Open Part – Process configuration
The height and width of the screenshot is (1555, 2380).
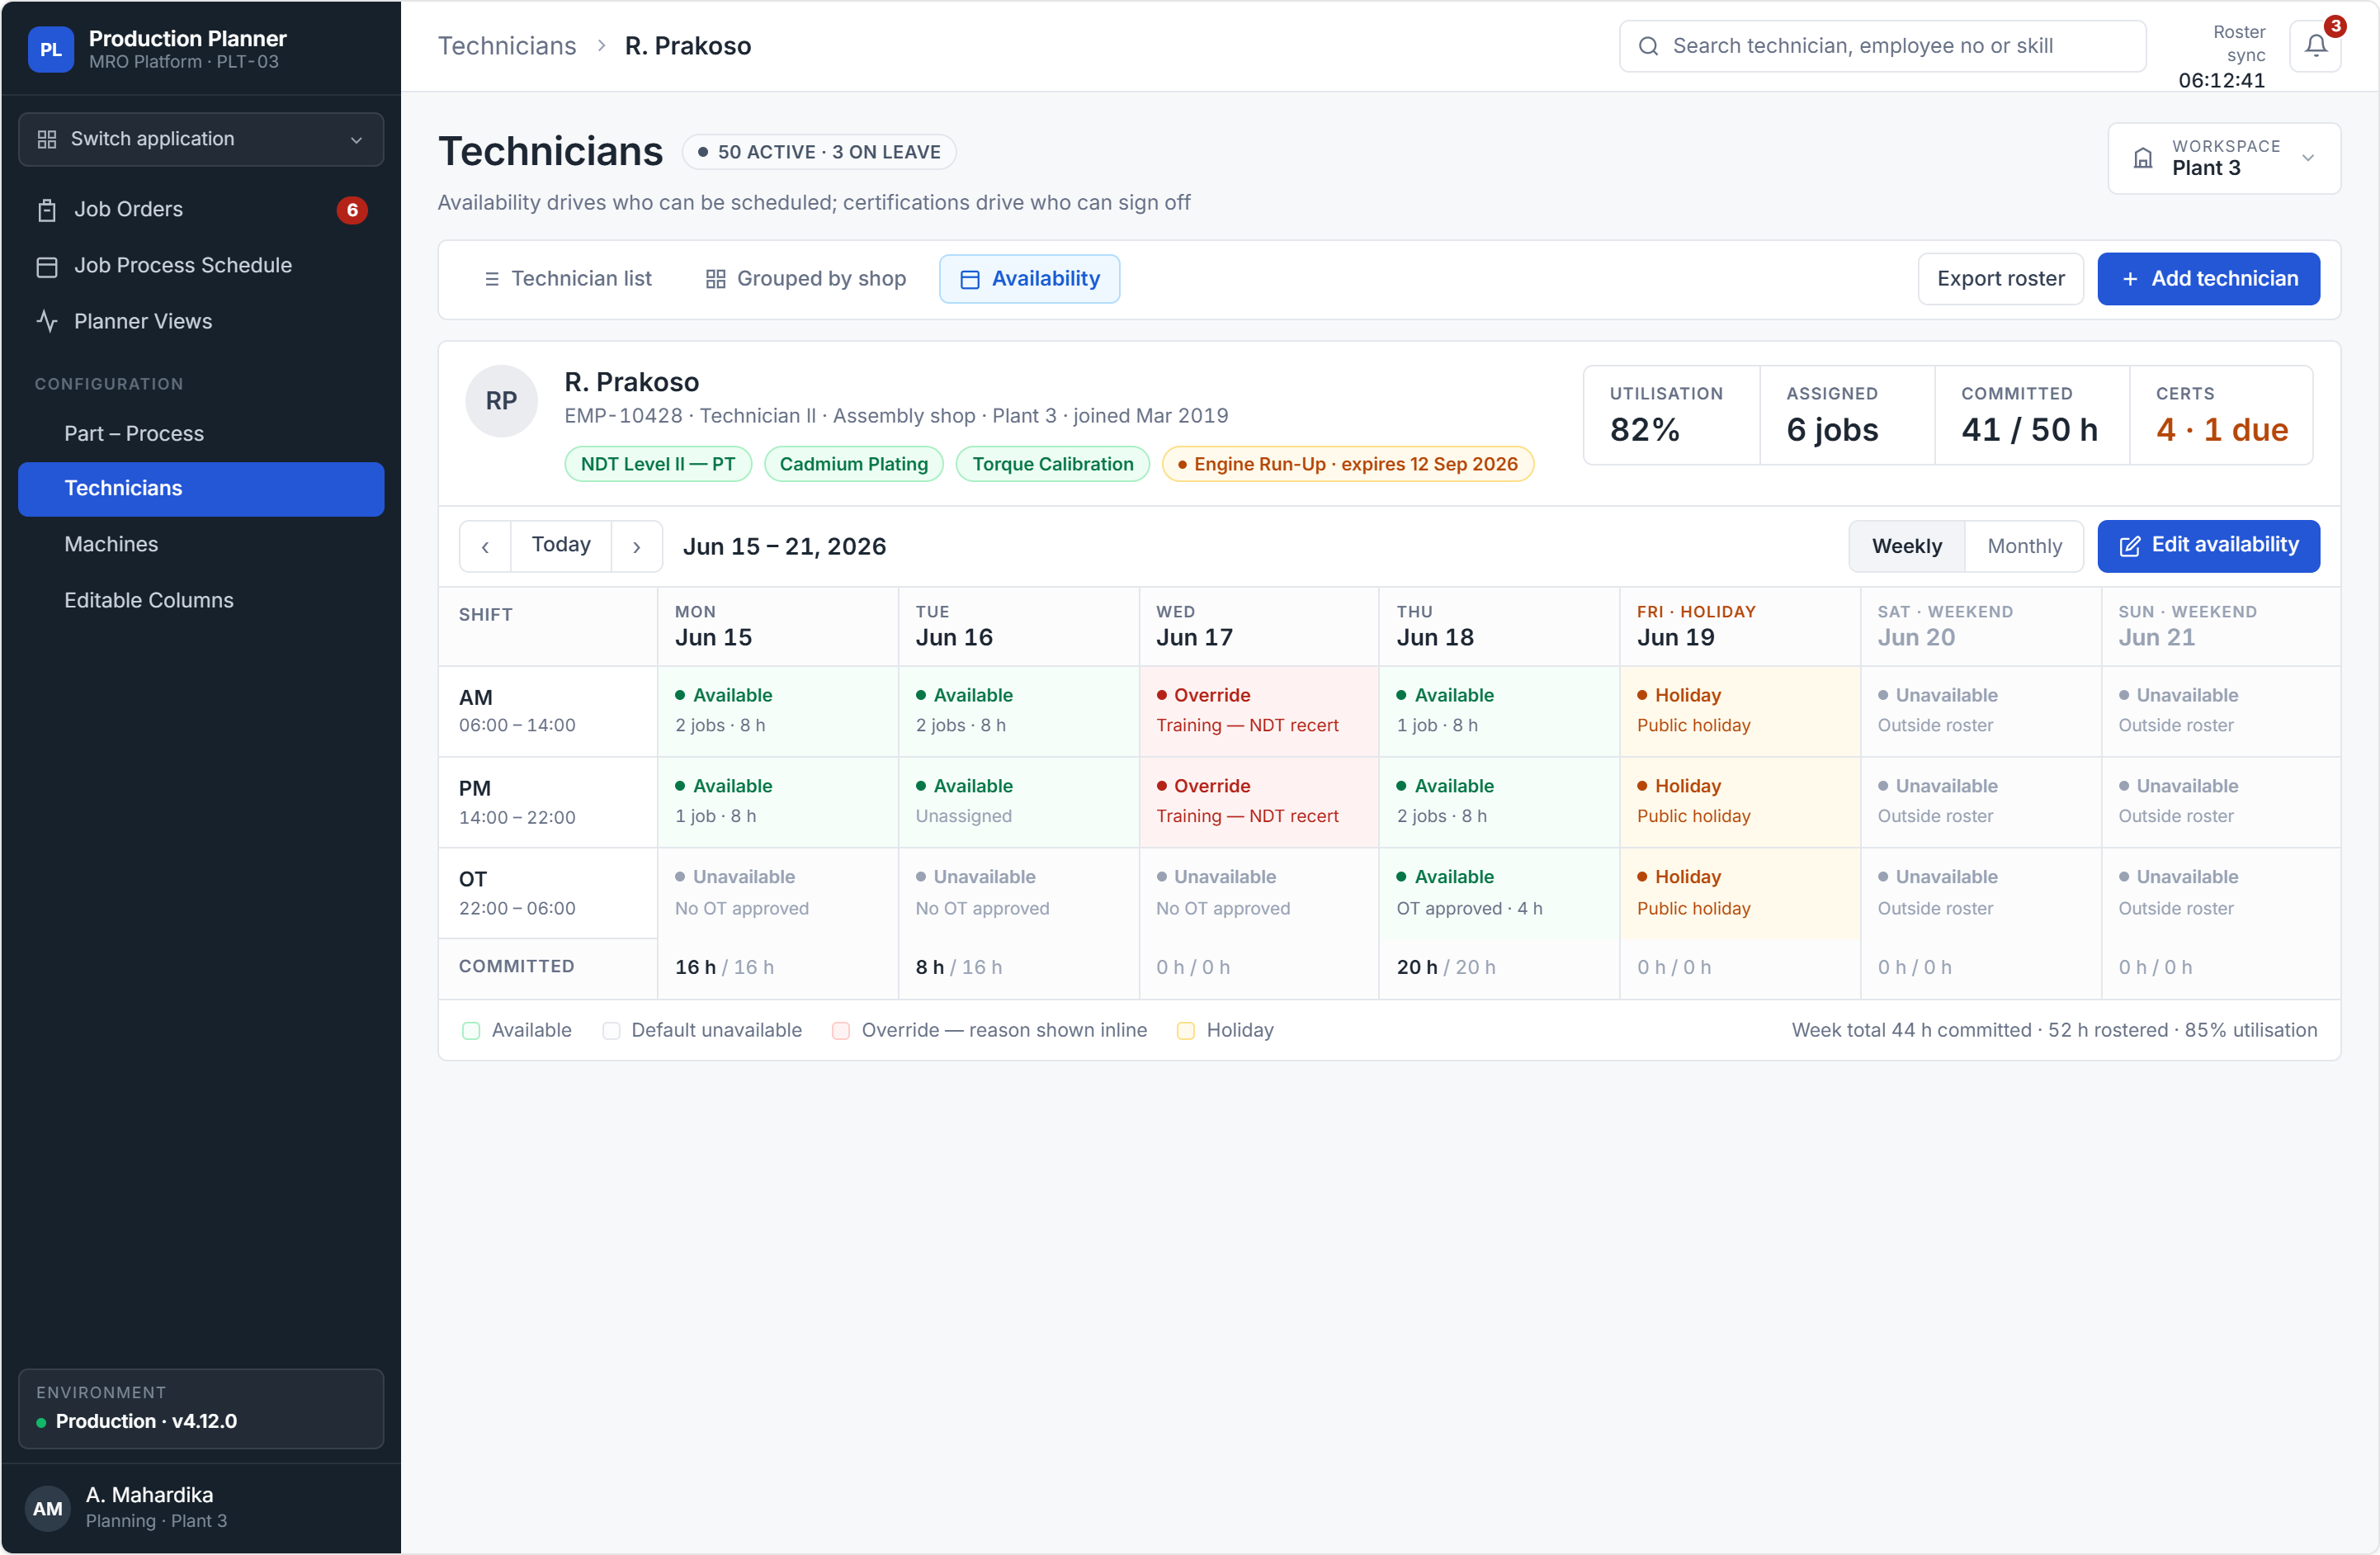point(201,434)
